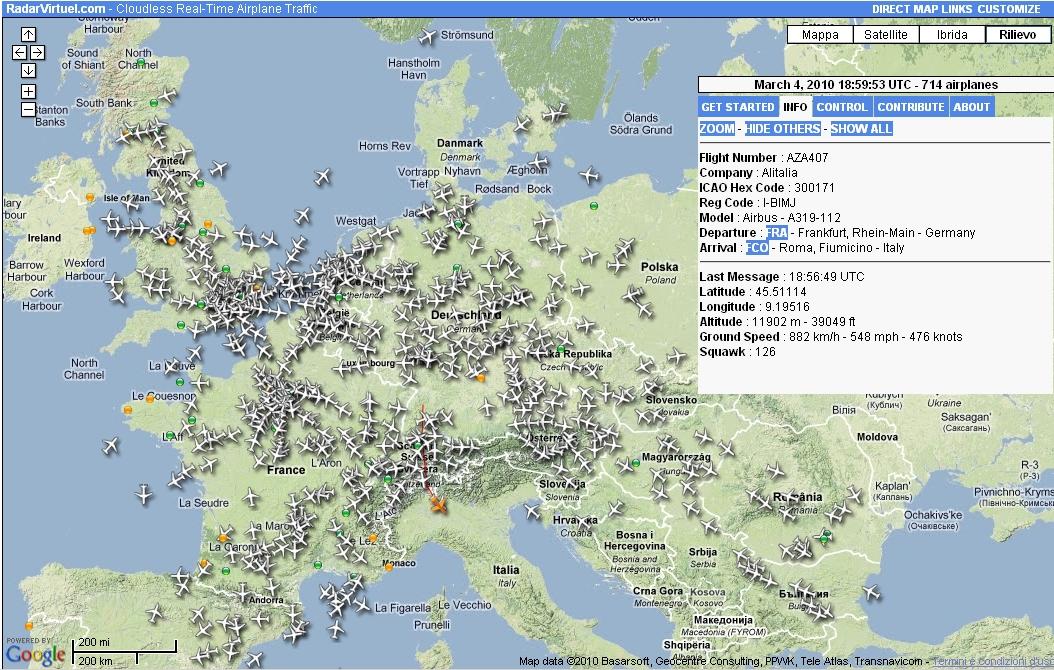This screenshot has width=1054, height=670.
Task: Switch map type to Mappa
Action: (820, 34)
